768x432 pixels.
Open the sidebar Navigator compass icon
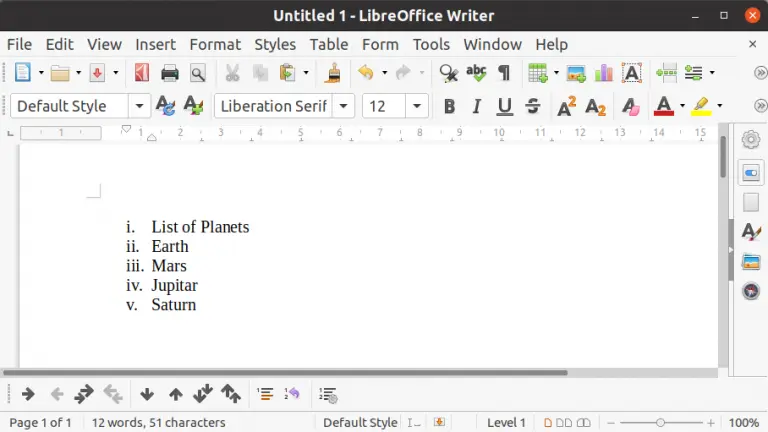pyautogui.click(x=751, y=291)
